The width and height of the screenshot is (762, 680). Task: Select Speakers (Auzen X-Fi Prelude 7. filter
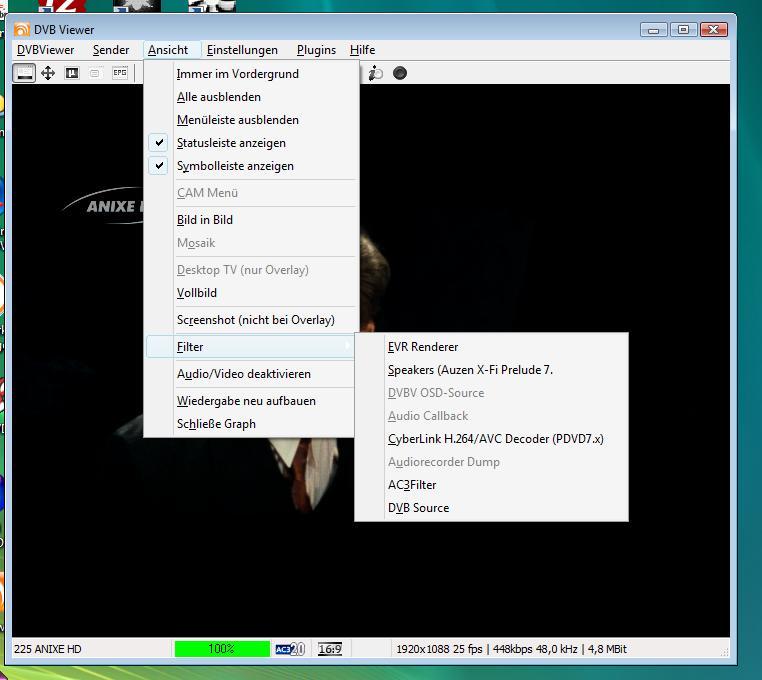[x=491, y=370]
